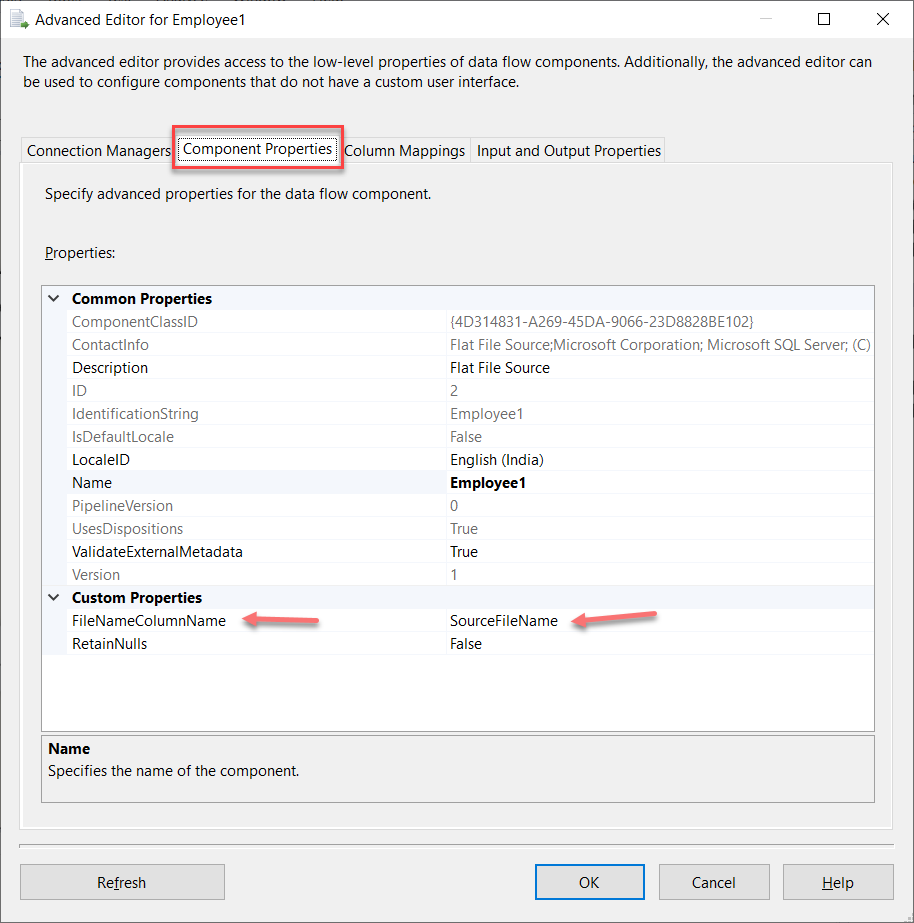Image resolution: width=914 pixels, height=923 pixels.
Task: Click the RetainNulls False value
Action: click(x=466, y=644)
